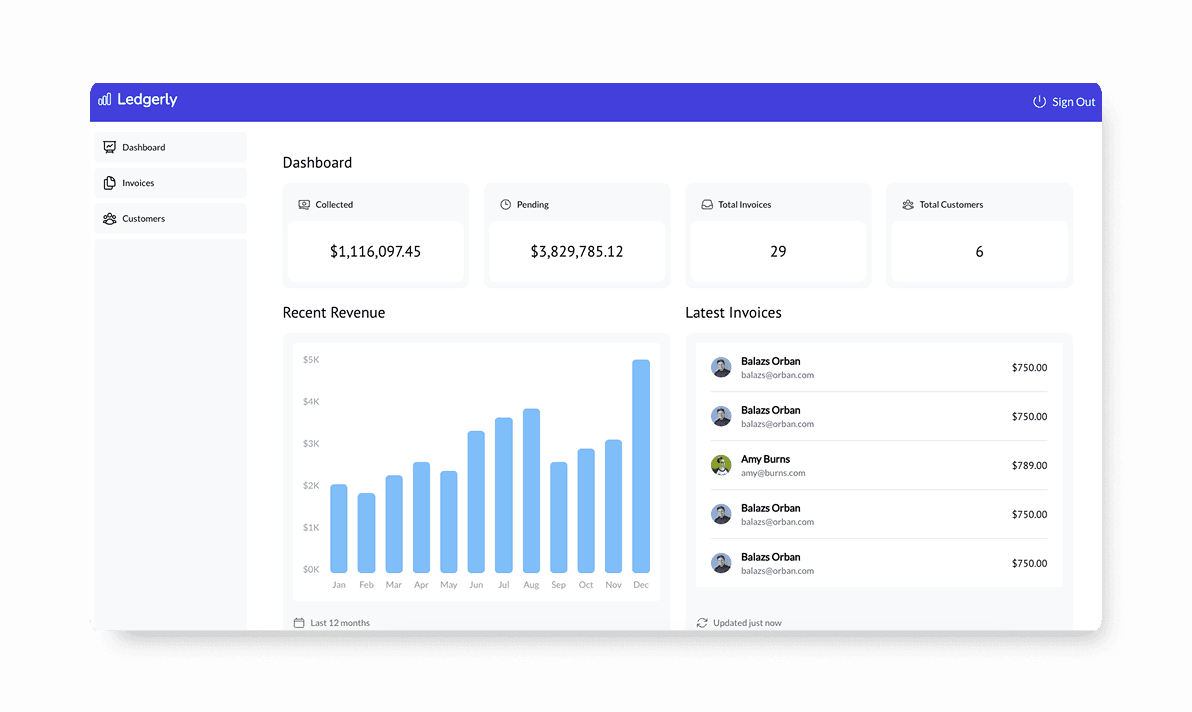Click the refresh icon beside Updated just now

(702, 622)
